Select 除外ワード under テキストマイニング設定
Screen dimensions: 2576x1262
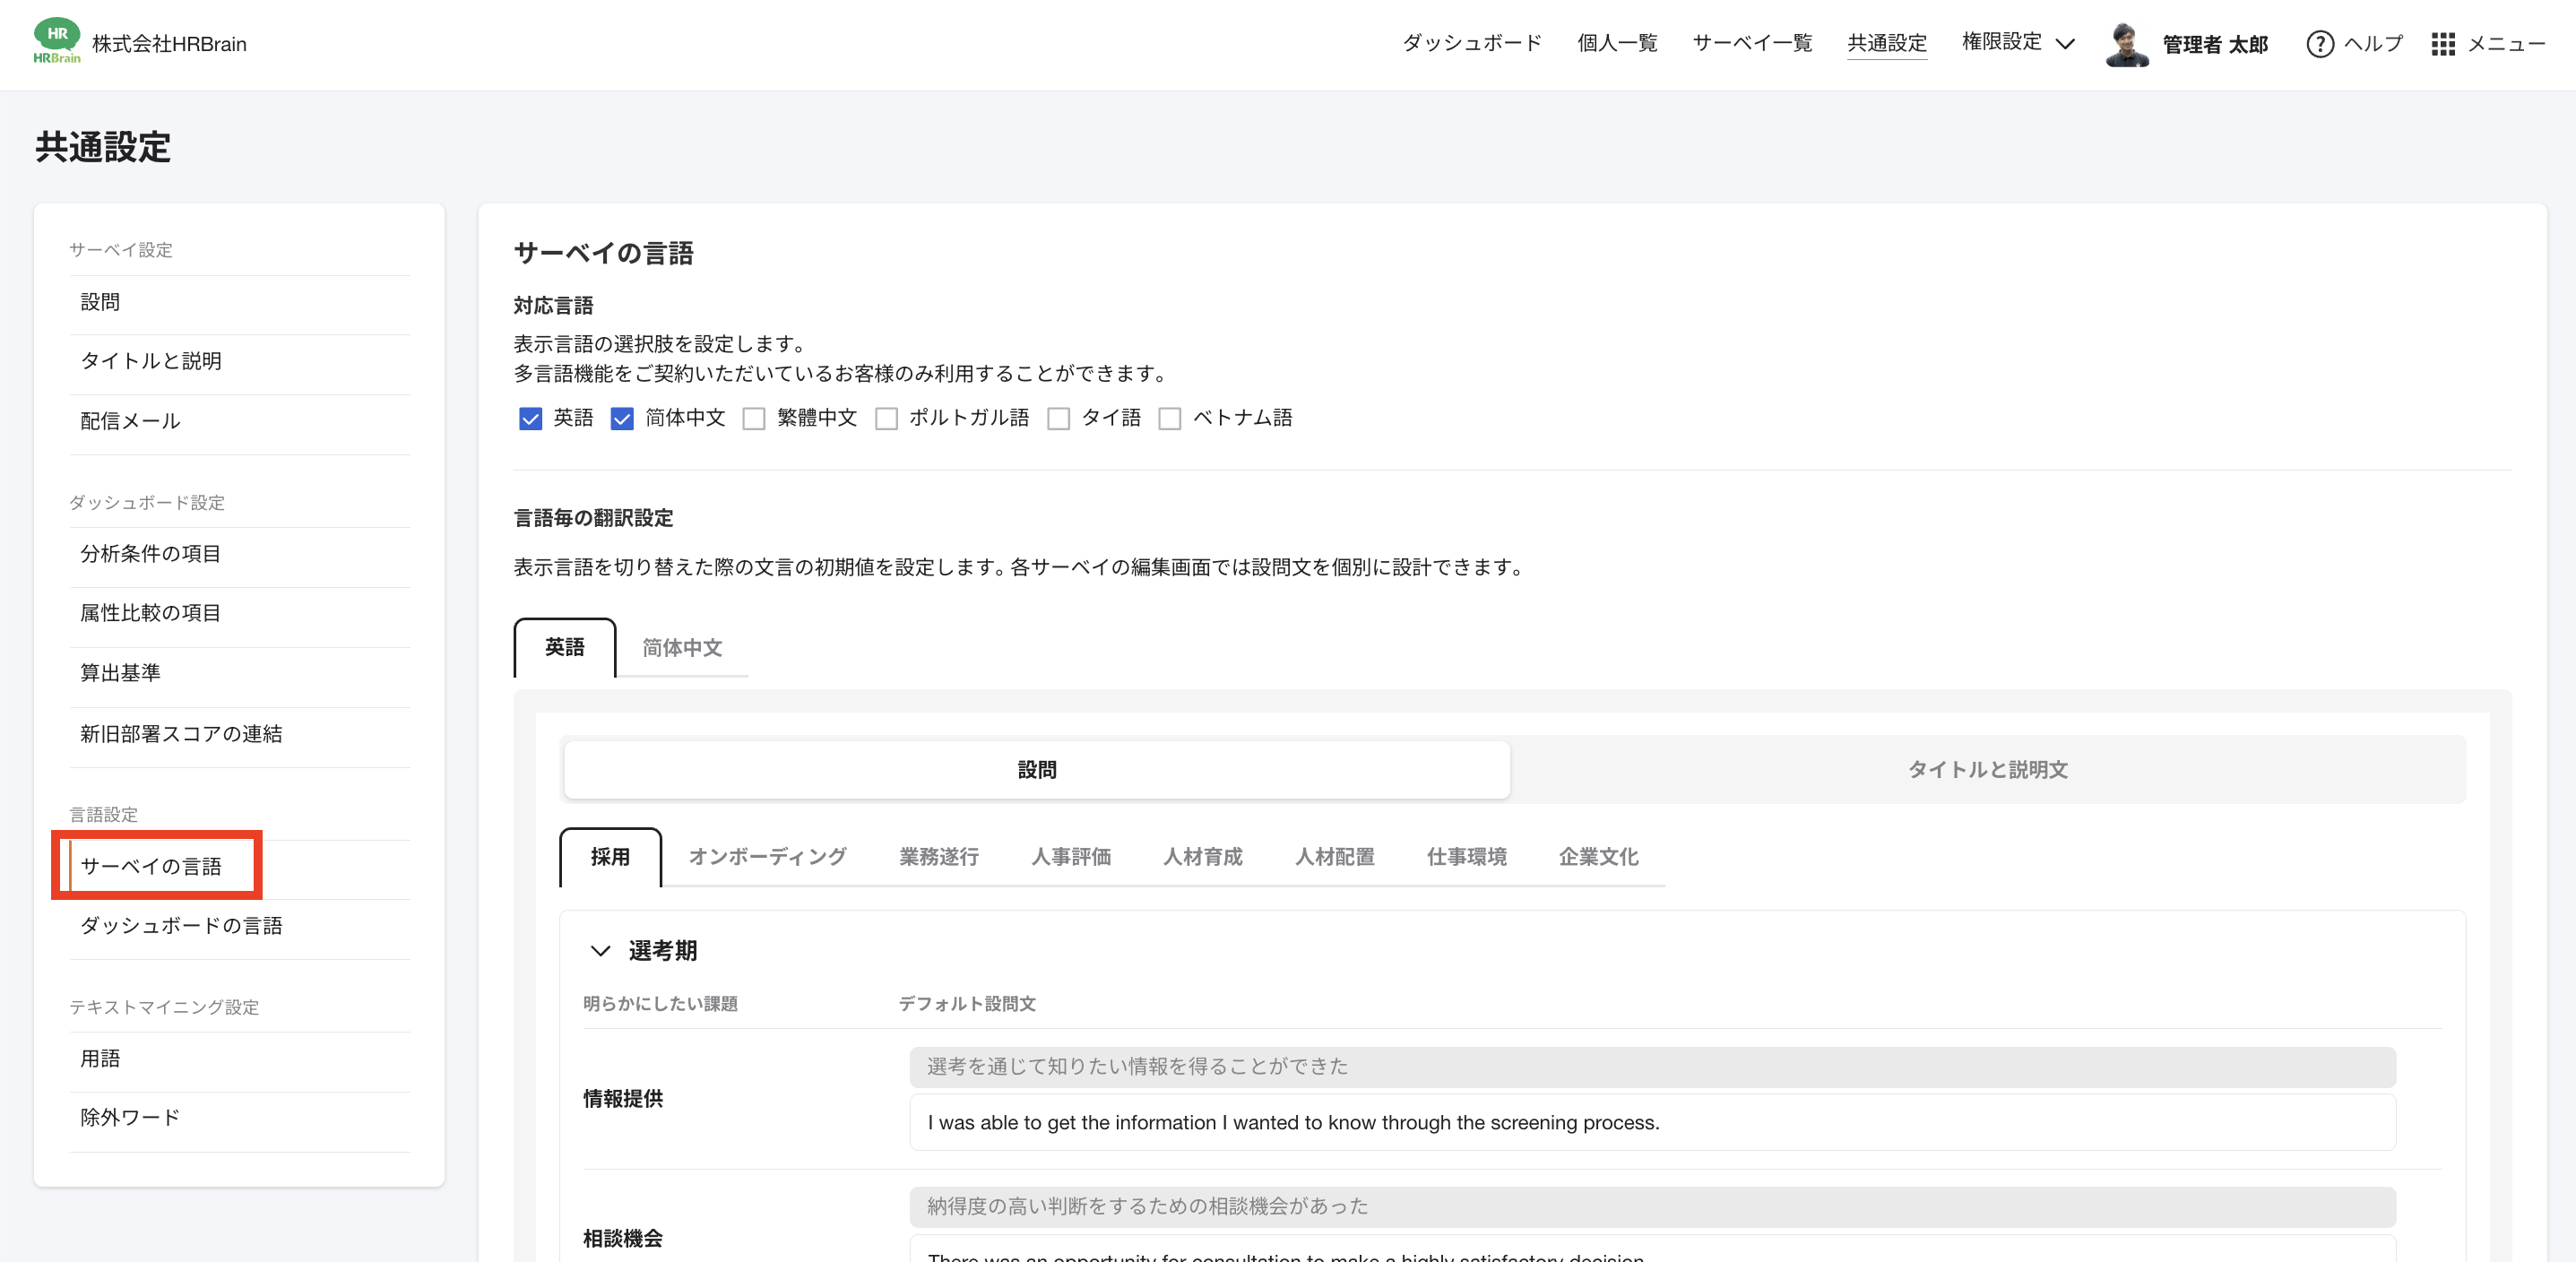click(x=130, y=1117)
